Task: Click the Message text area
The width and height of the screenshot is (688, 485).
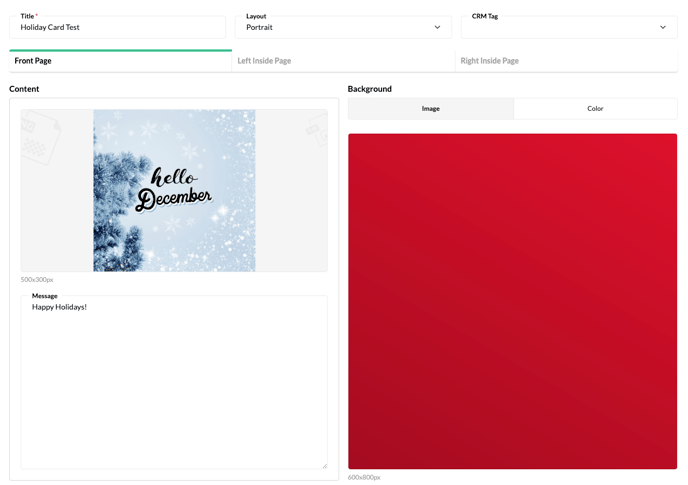Action: coord(174,382)
